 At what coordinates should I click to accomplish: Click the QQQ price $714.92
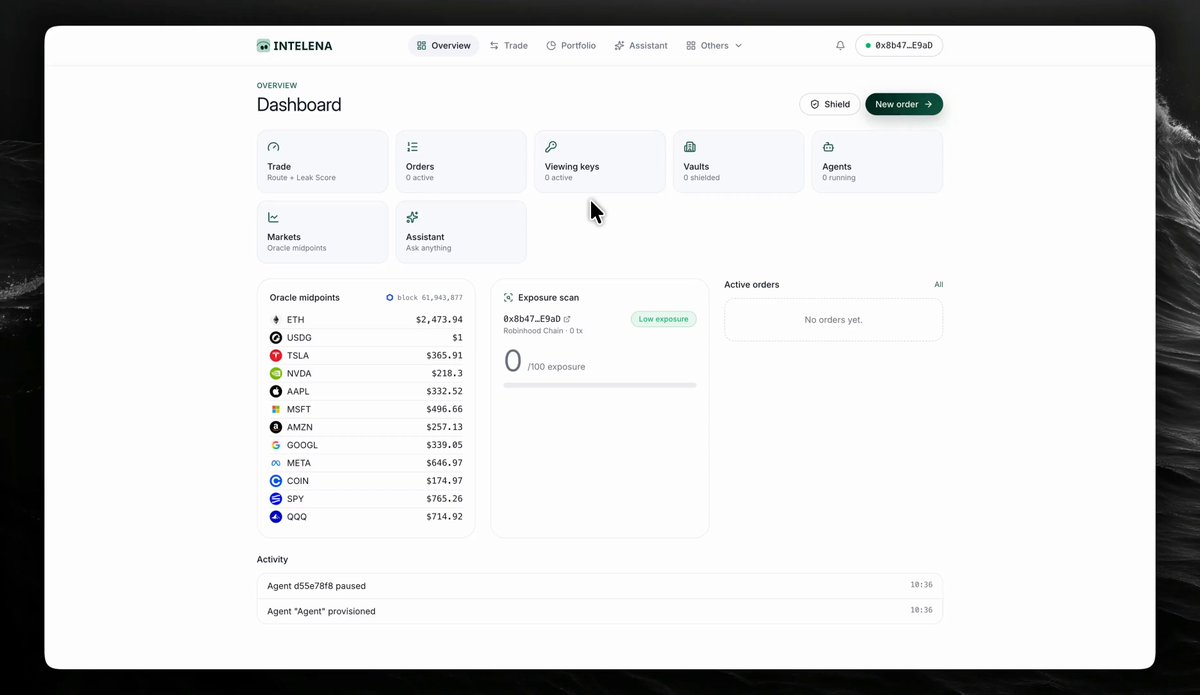coord(444,517)
